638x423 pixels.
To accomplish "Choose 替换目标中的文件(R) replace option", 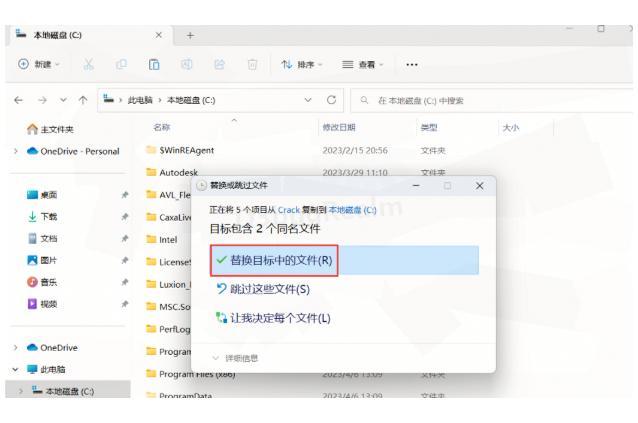I will pyautogui.click(x=344, y=260).
